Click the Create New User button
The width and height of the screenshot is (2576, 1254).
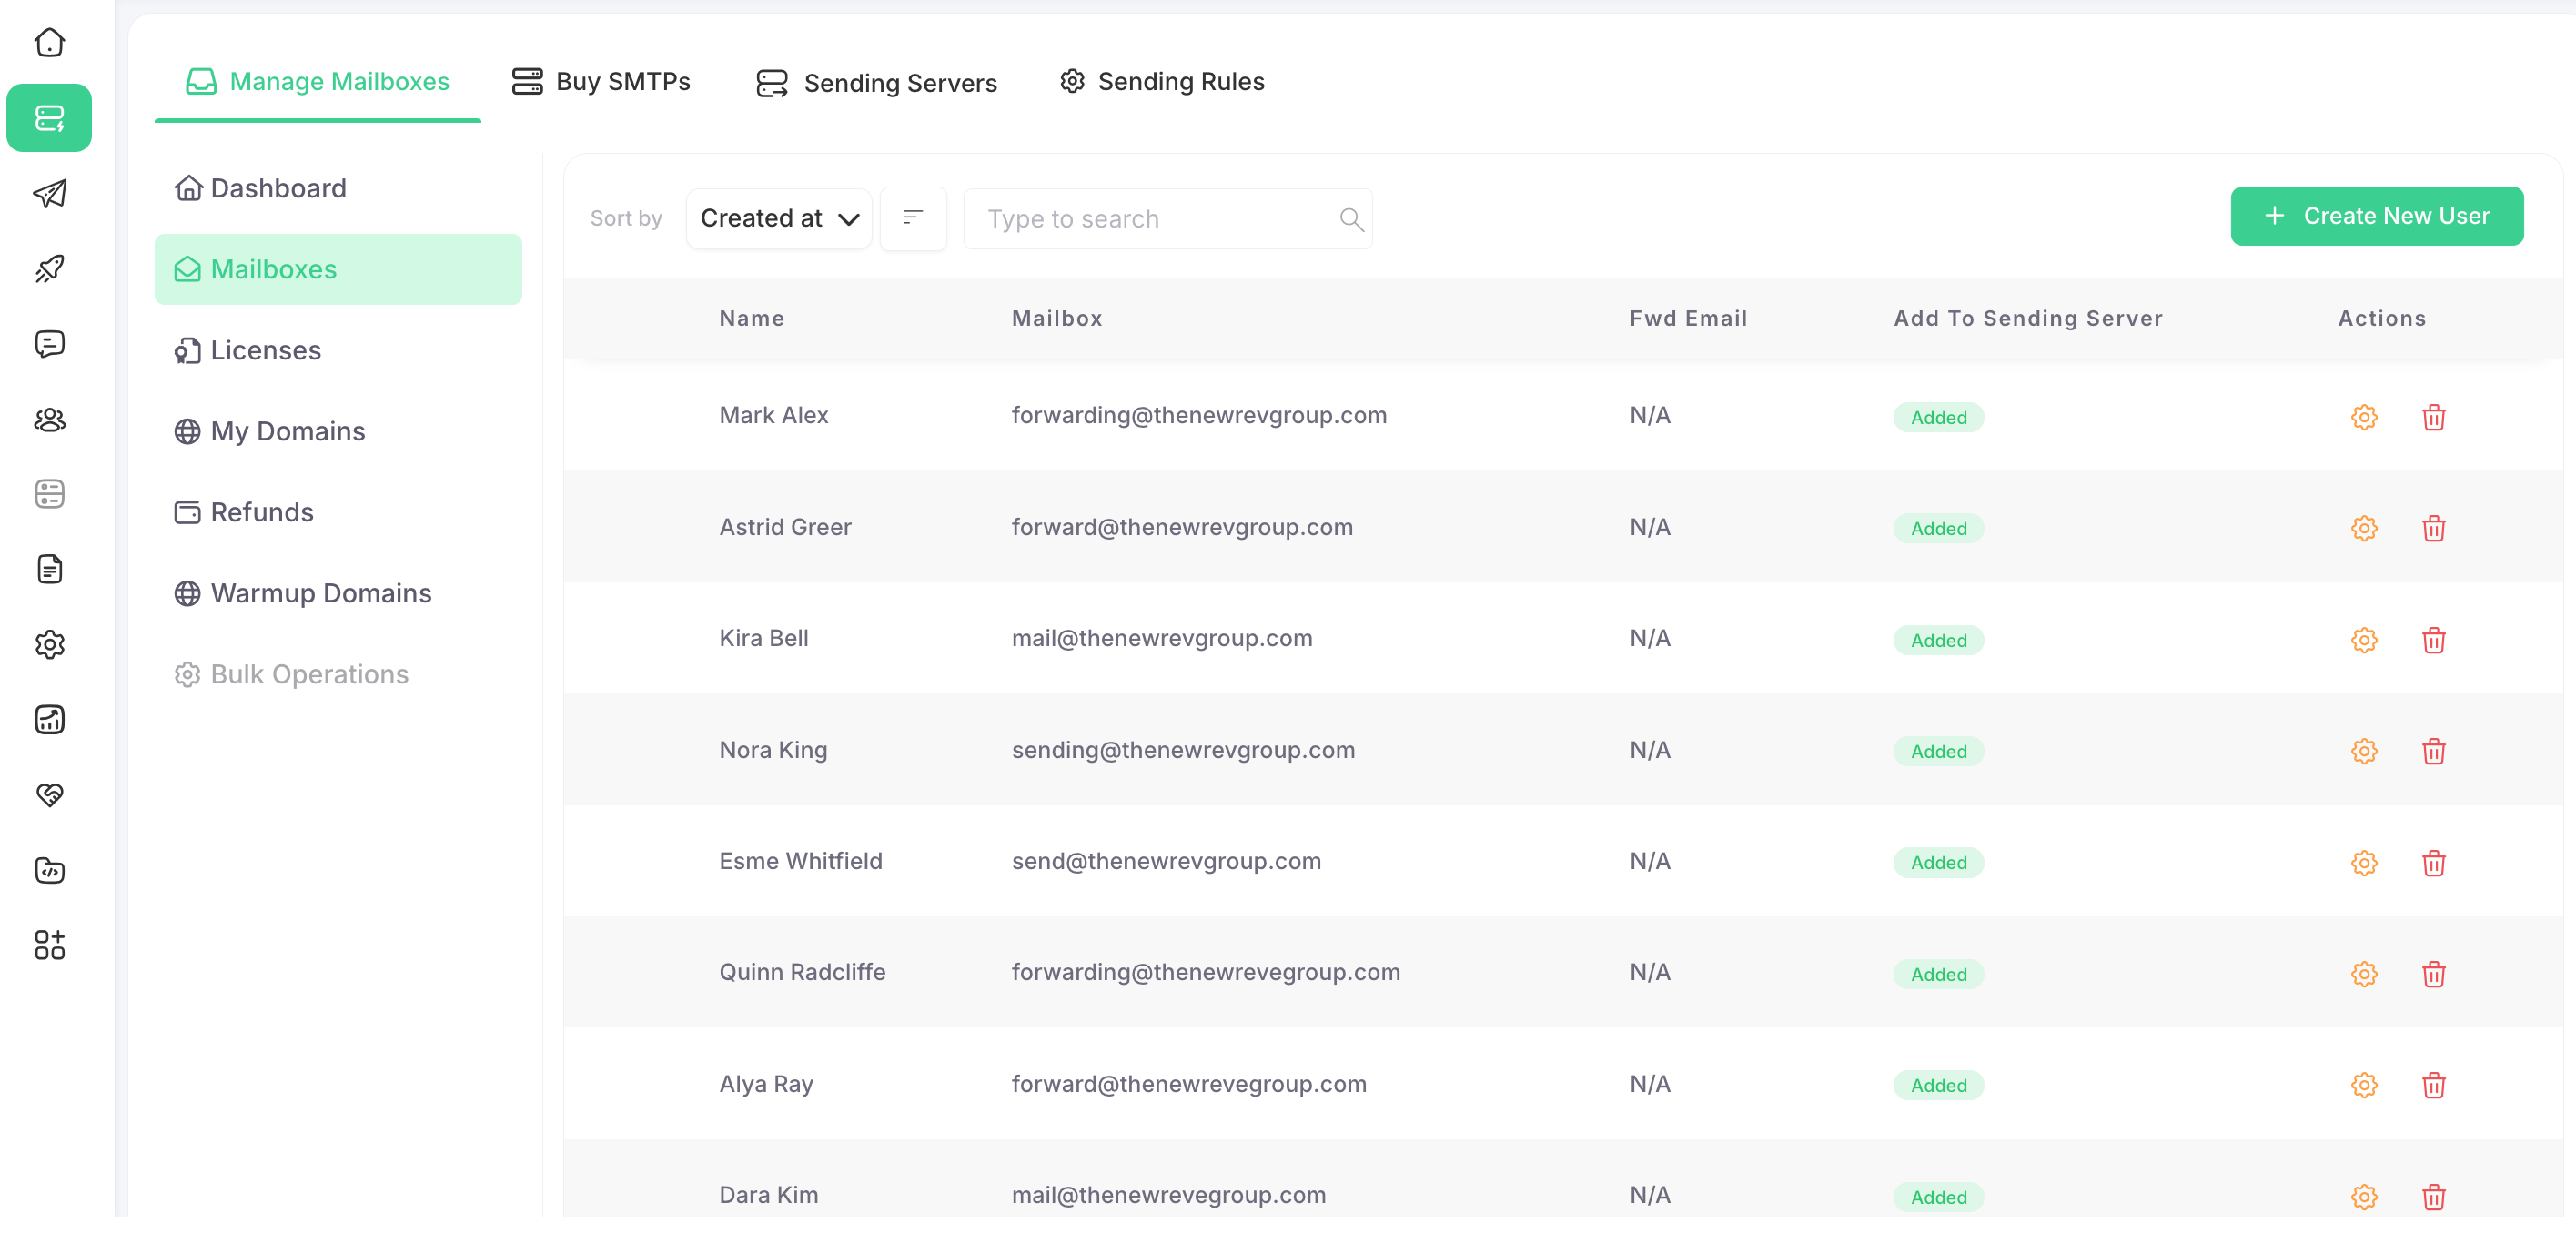point(2377,215)
